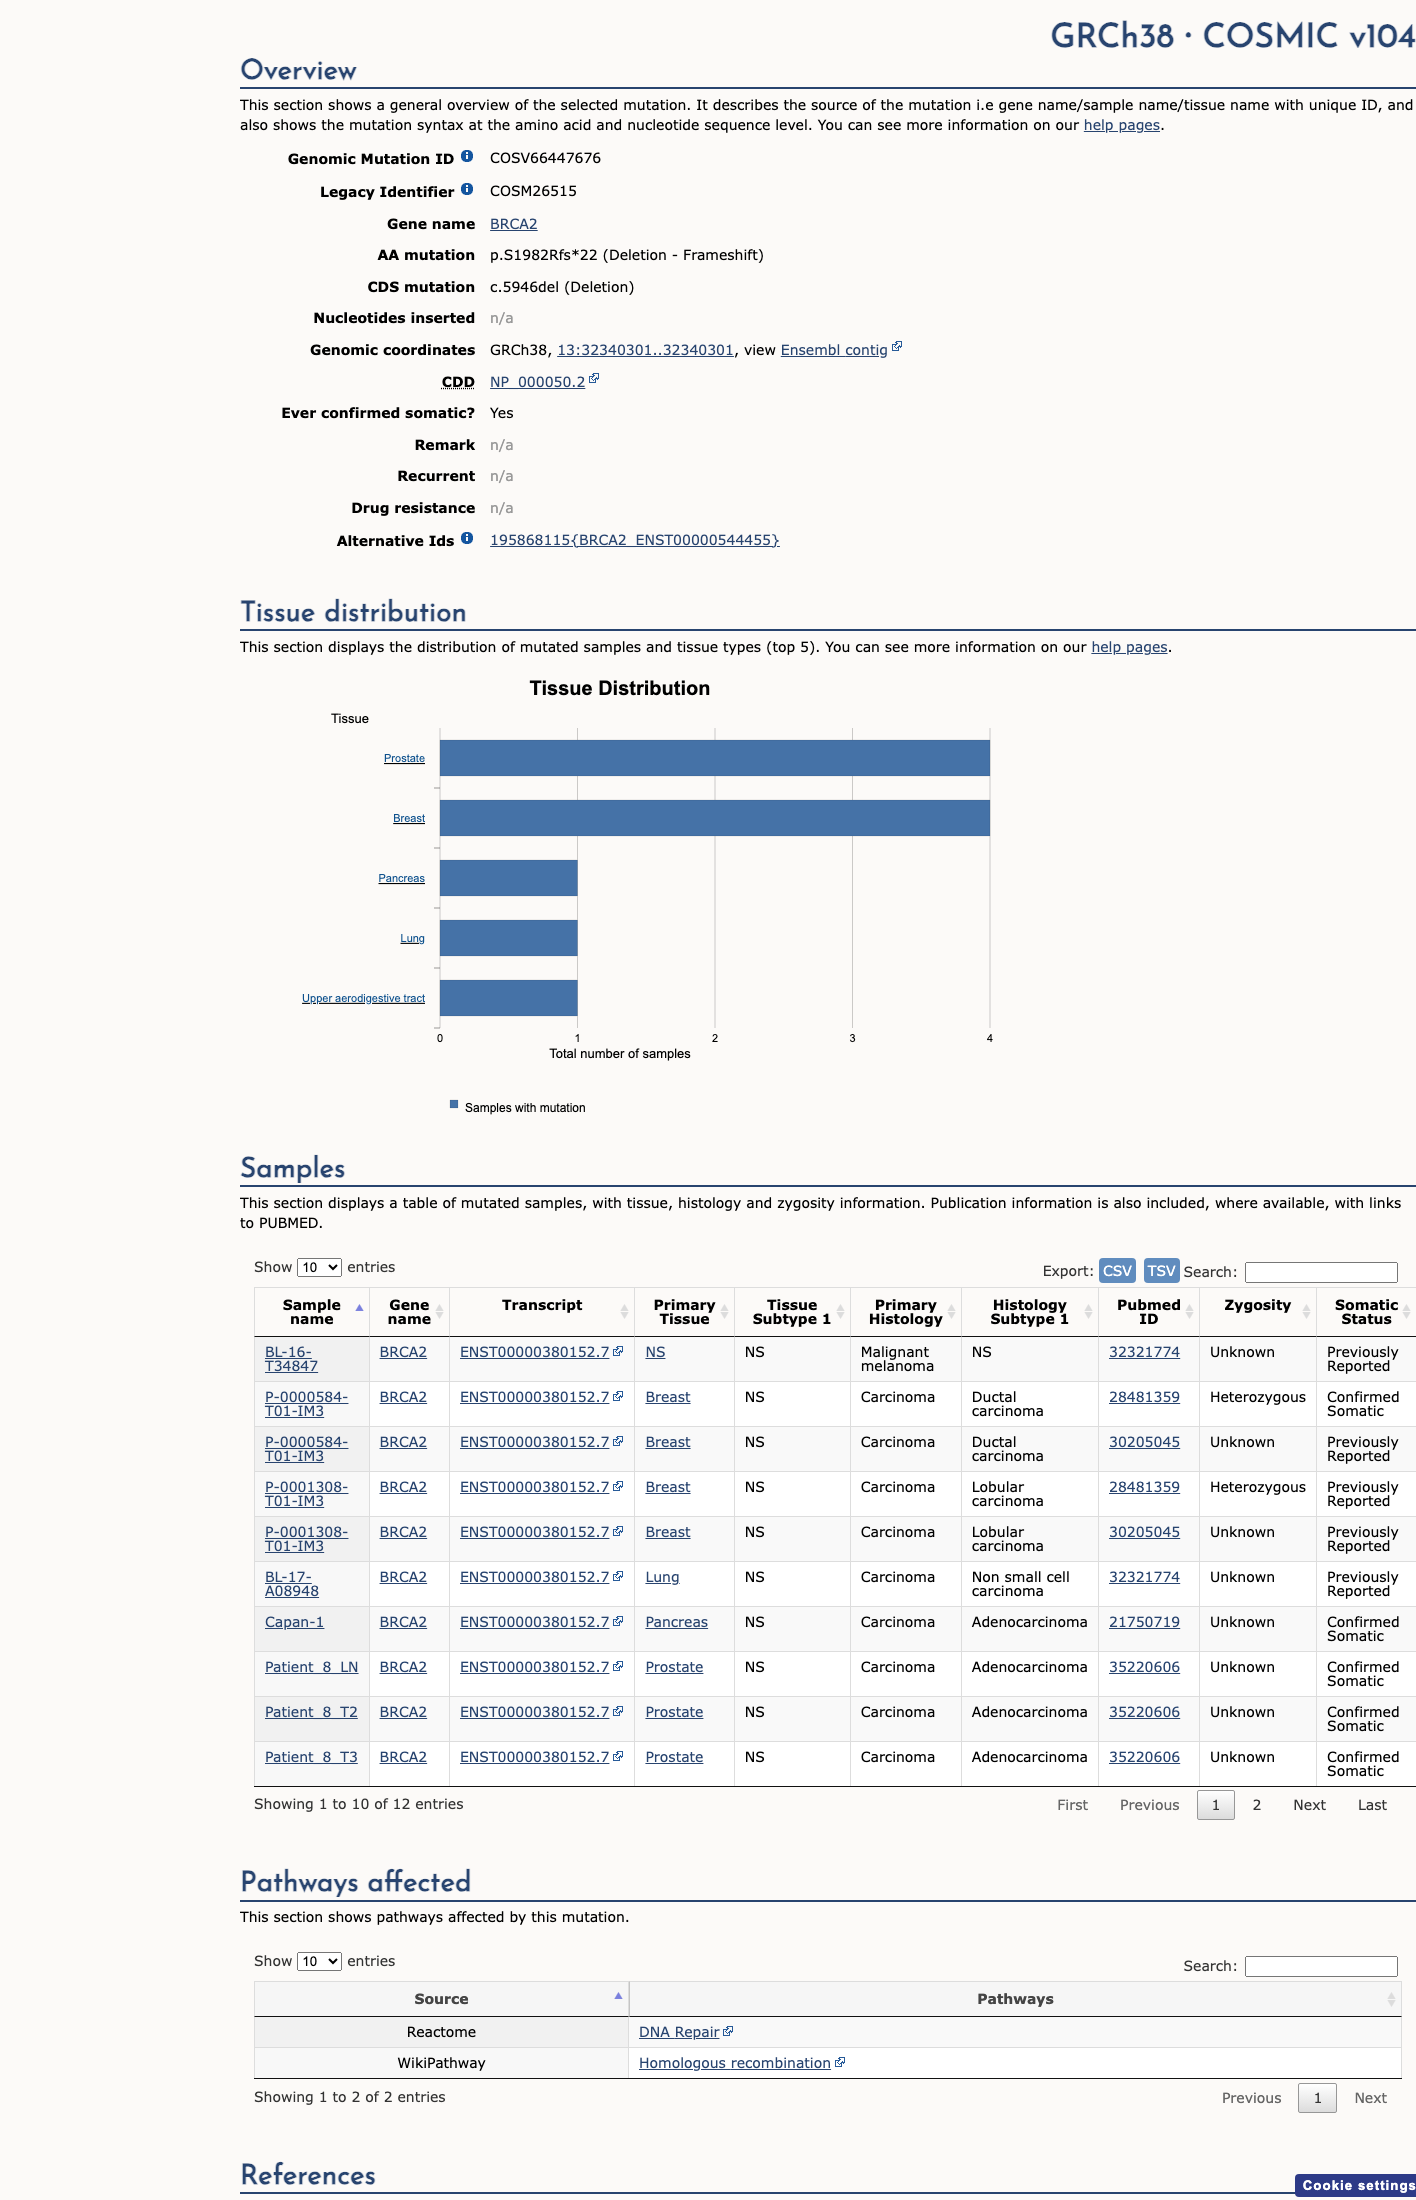Click external icon beside DNA Repair pathway
This screenshot has height=2200, width=1416.
coord(728,2031)
